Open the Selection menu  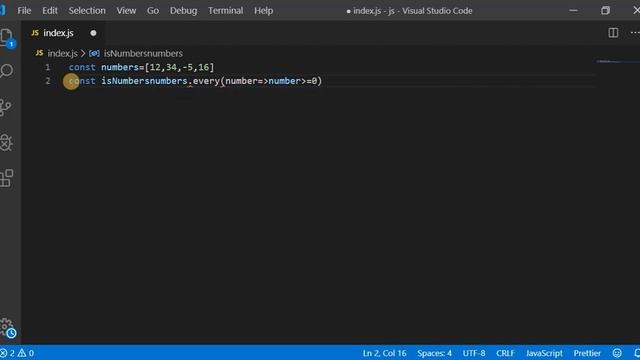87,11
